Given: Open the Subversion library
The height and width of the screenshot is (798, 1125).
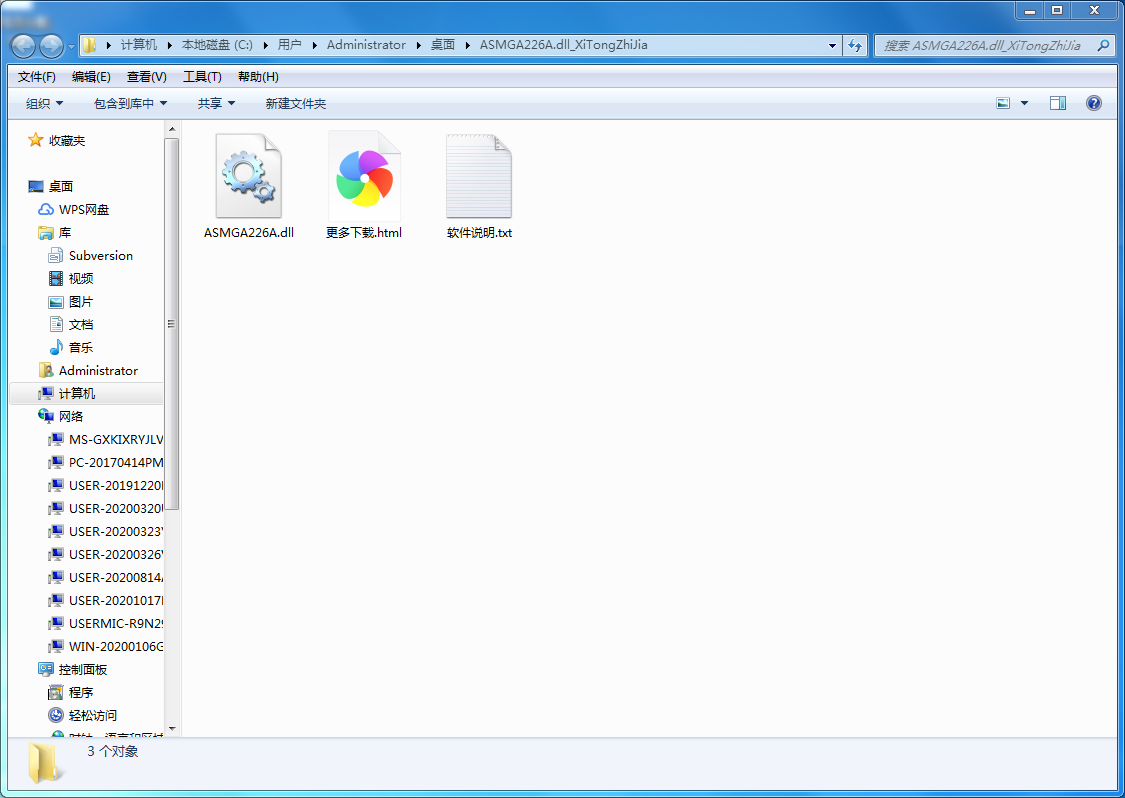Looking at the screenshot, I should click(100, 255).
